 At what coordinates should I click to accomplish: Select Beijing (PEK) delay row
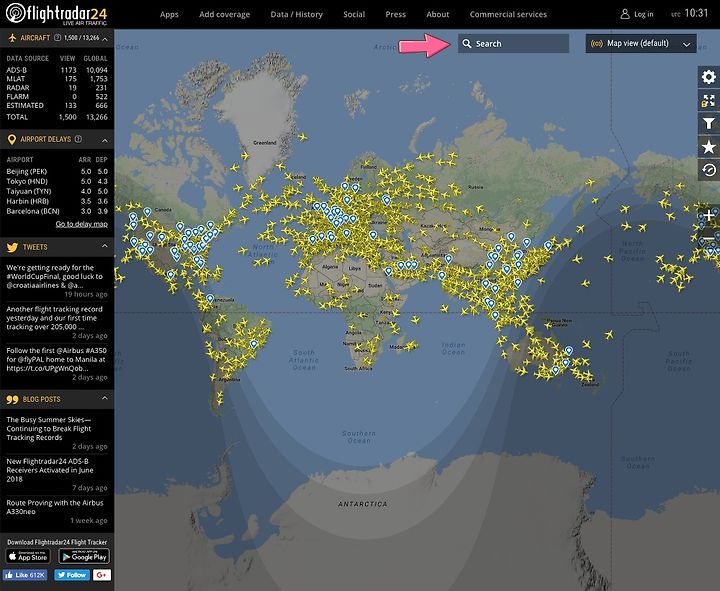pyautogui.click(x=57, y=171)
